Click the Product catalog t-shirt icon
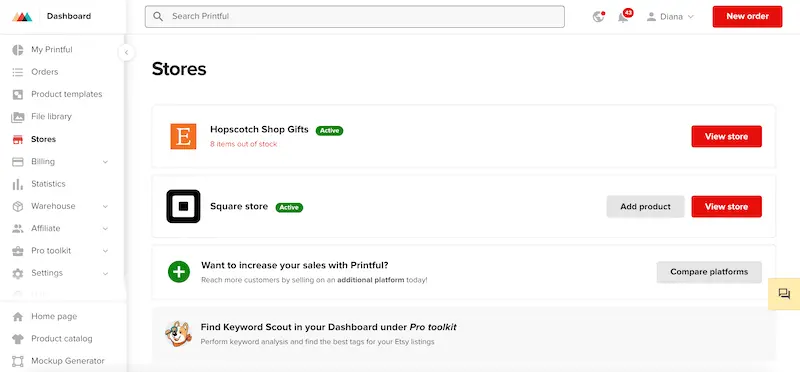800x372 pixels. 18,339
